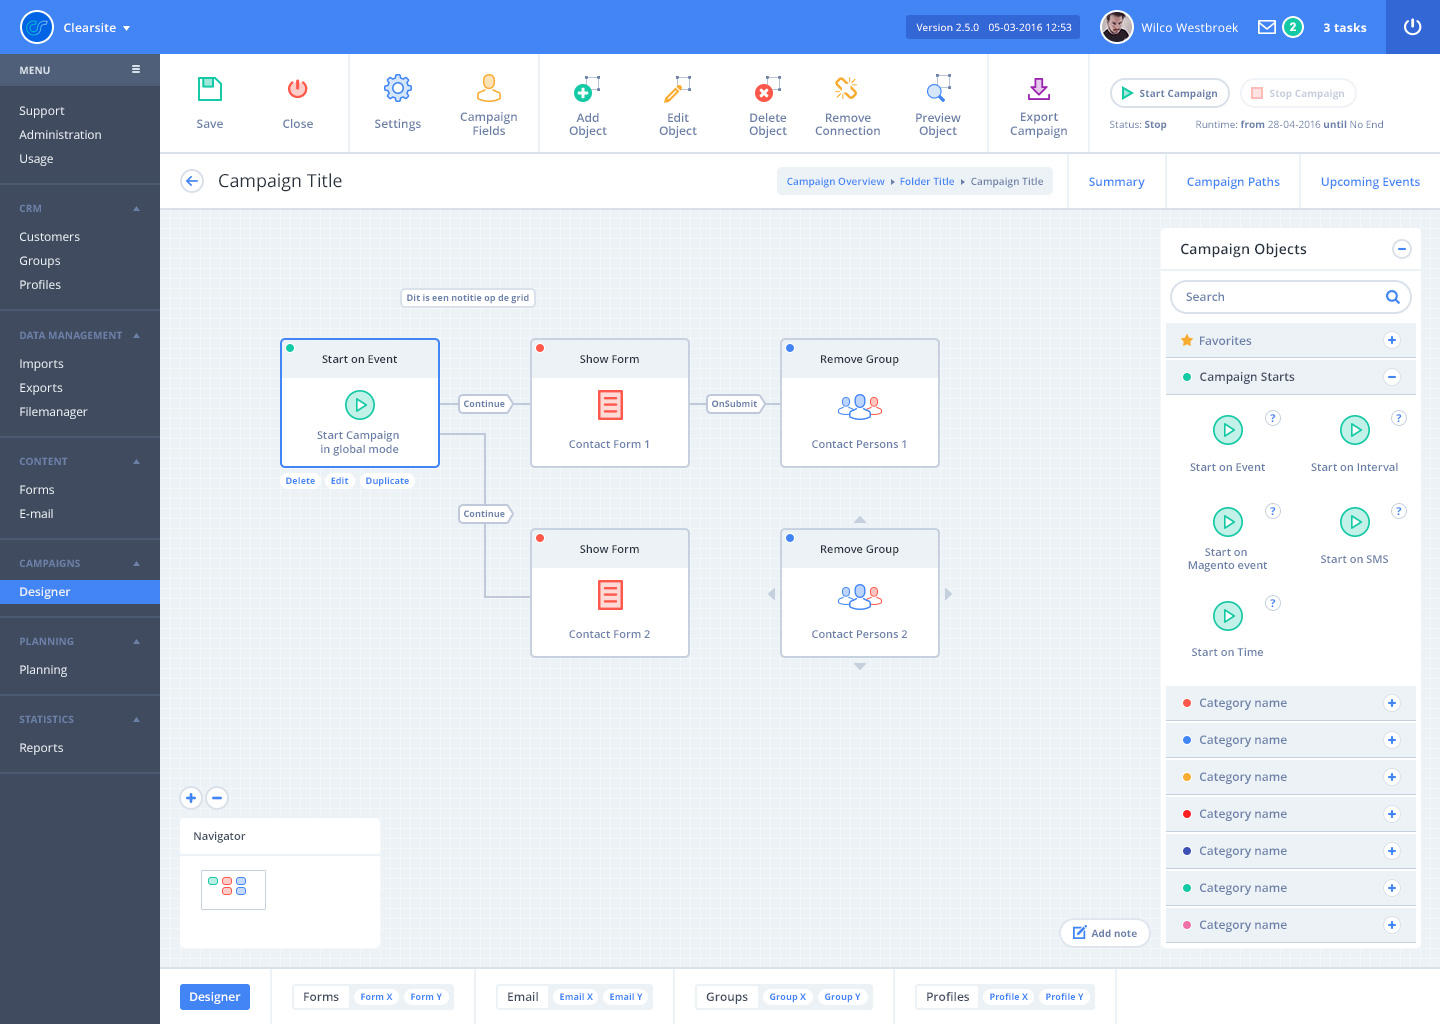1440x1024 pixels.
Task: Select the Start on SMS object icon
Action: coord(1355,522)
